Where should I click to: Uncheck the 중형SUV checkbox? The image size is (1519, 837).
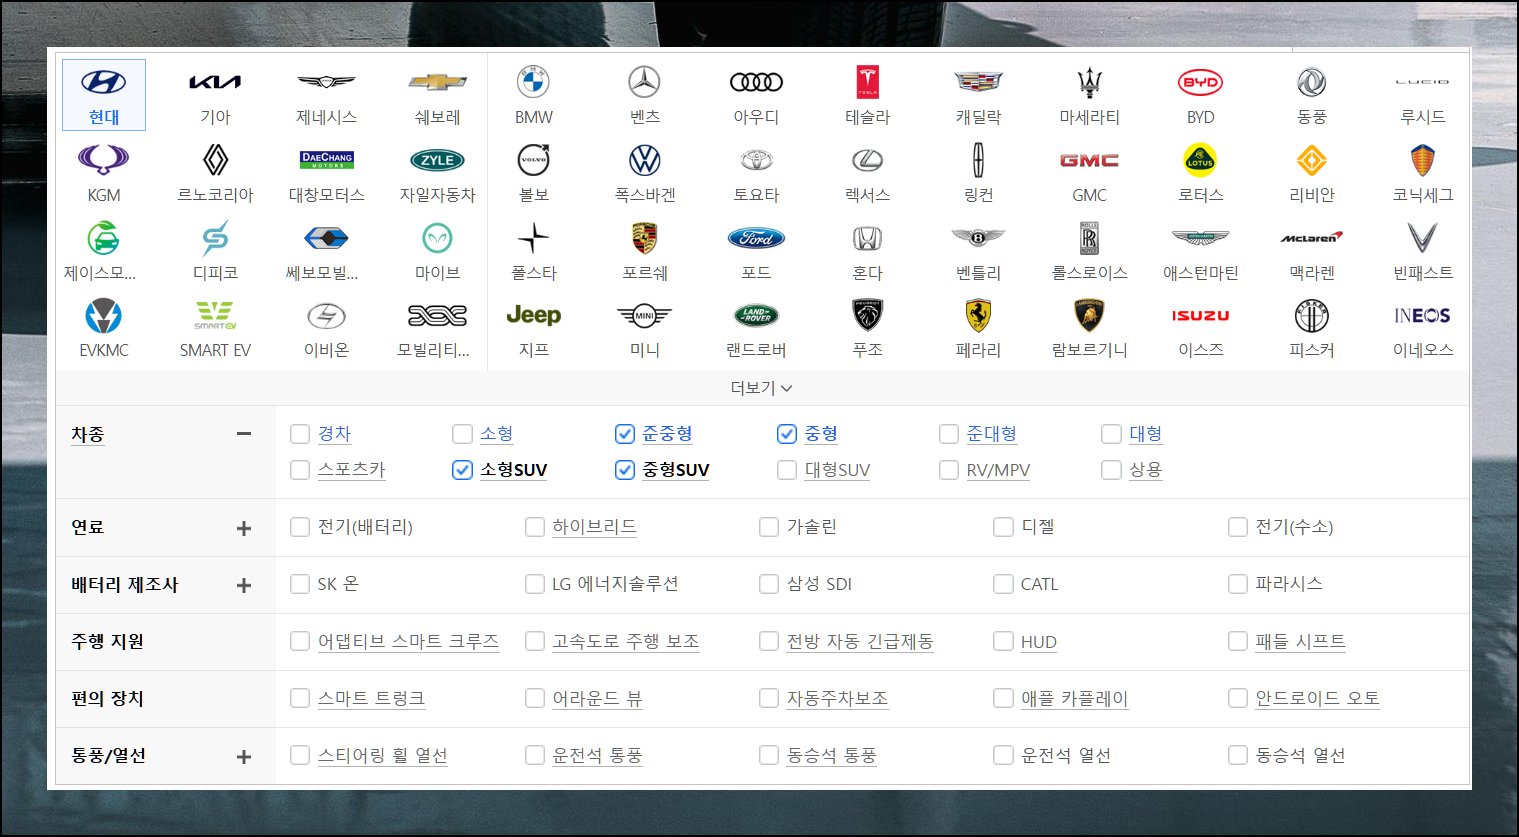click(625, 470)
